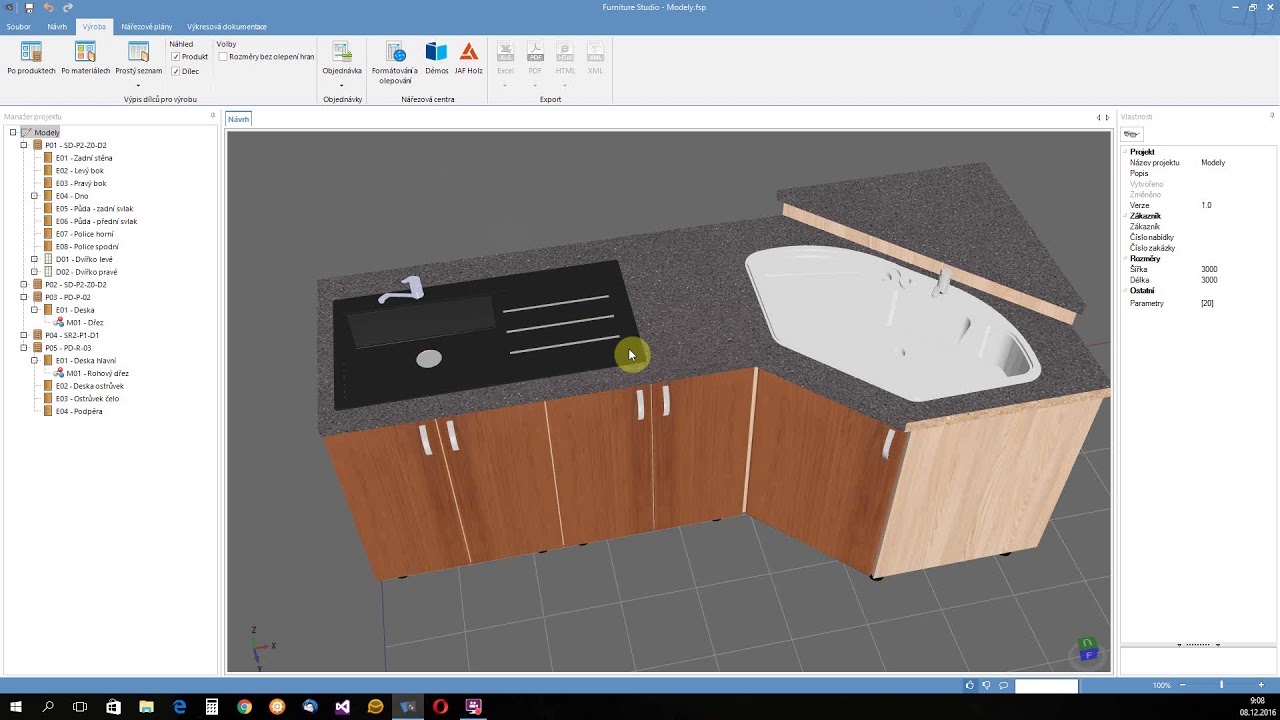1280x720 pixels.
Task: Select M01 - Rohový dřez tree item
Action: tap(97, 373)
